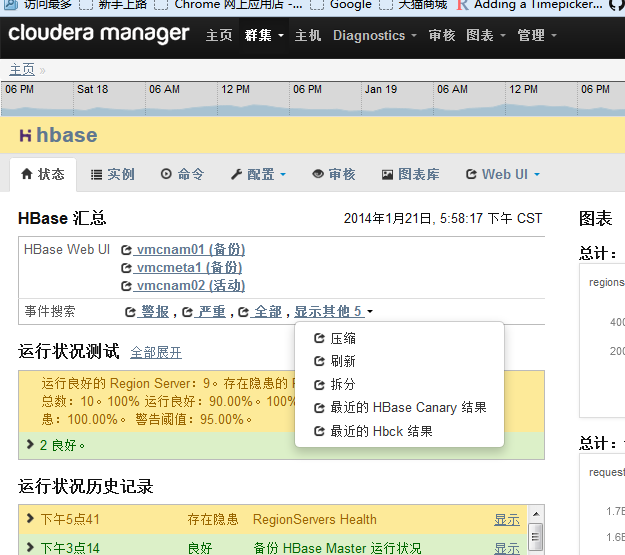Click the play-circle icon on 命令 tab
The image size is (625, 555).
coord(166,174)
